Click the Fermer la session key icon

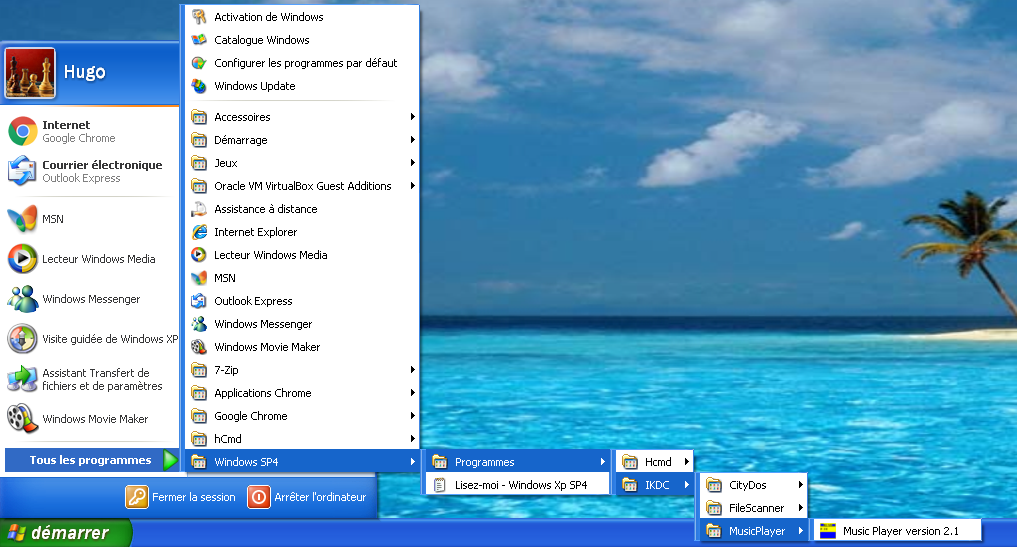point(137,497)
